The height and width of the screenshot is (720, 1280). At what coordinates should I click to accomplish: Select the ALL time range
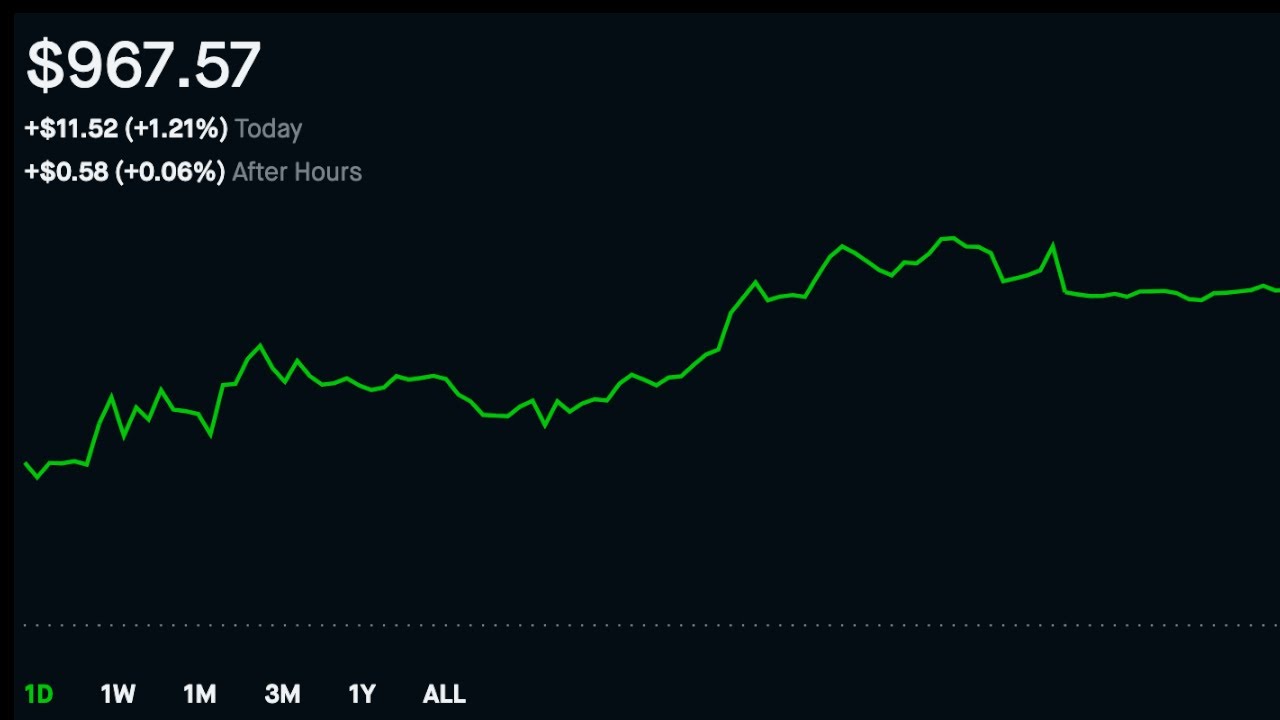coord(444,694)
